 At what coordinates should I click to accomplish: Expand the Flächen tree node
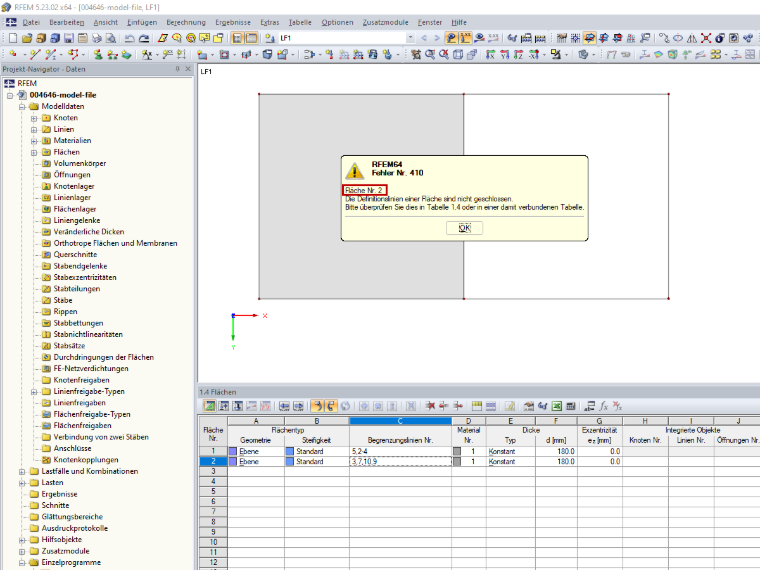pyautogui.click(x=33, y=152)
